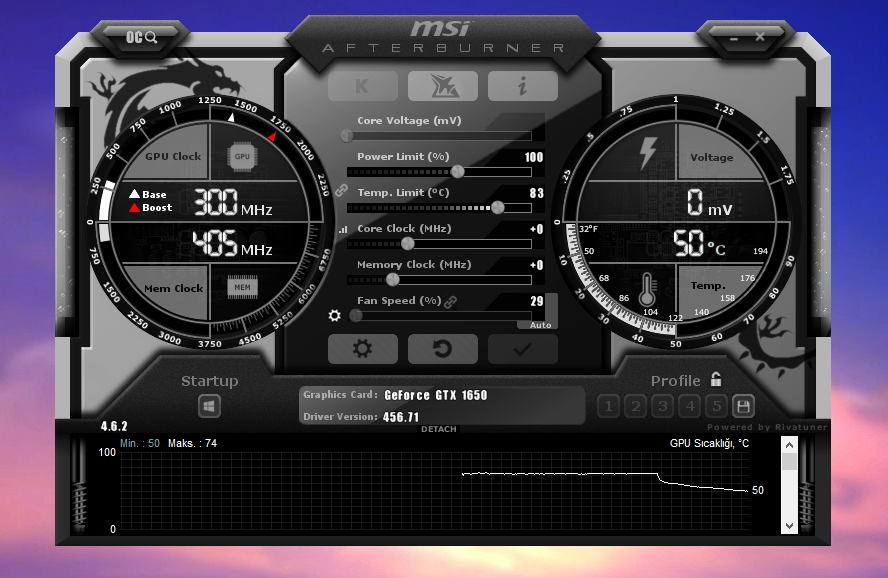This screenshot has height=578, width=888.
Task: Click the Temp. Limit slider handle
Action: coord(497,208)
